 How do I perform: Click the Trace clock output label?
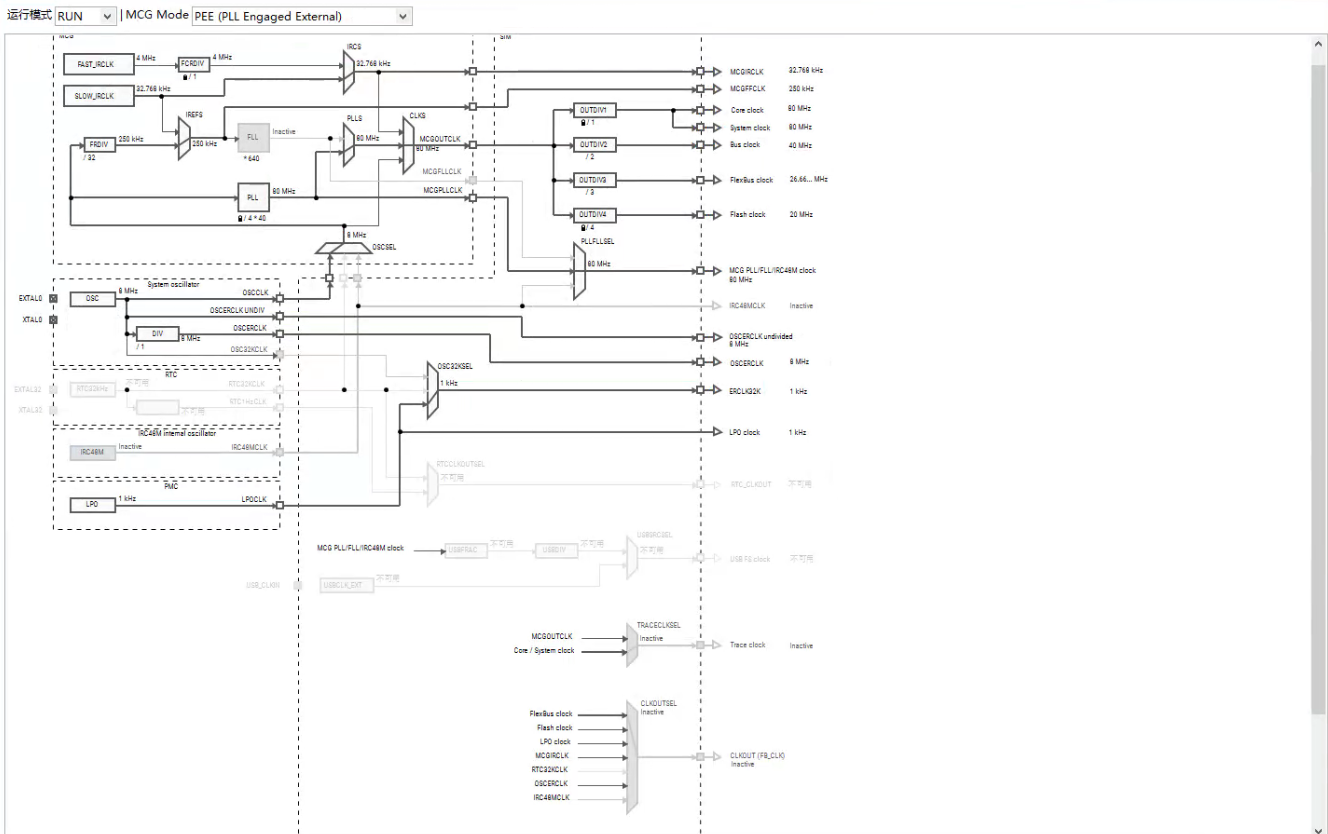pyautogui.click(x=748, y=645)
